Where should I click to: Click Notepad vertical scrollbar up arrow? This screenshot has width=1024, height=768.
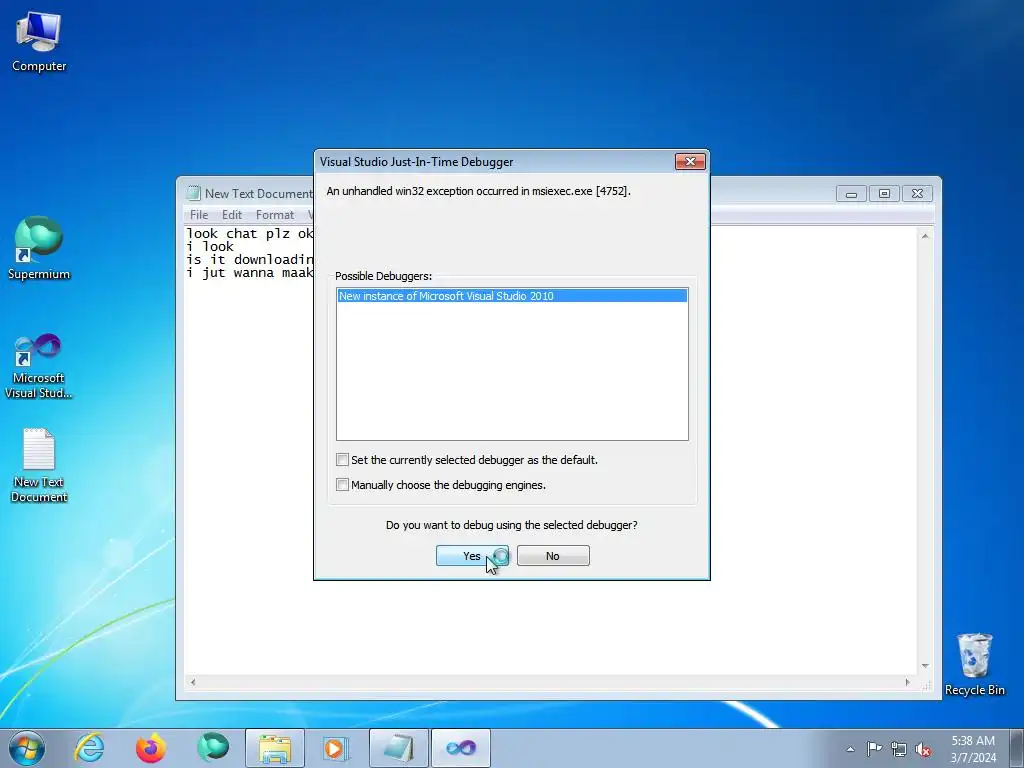[925, 236]
